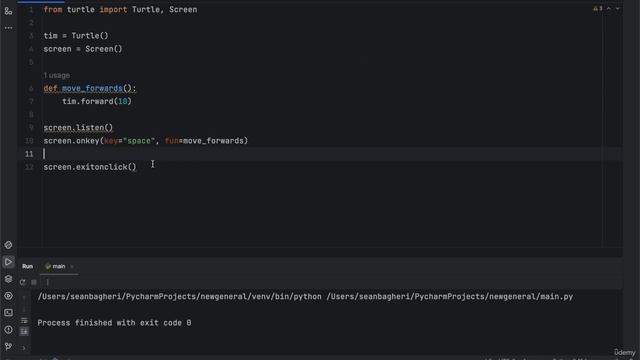
Task: Open More tool windows ellipsis in left sidebar
Action: (8, 28)
